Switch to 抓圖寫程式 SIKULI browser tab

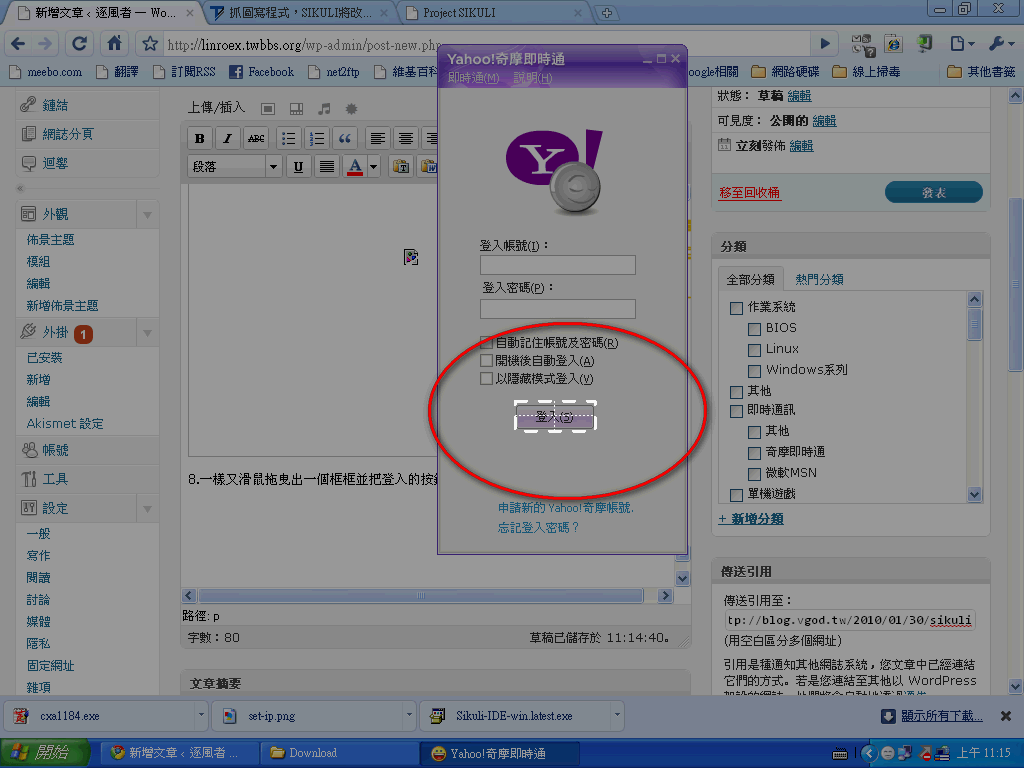coord(298,12)
